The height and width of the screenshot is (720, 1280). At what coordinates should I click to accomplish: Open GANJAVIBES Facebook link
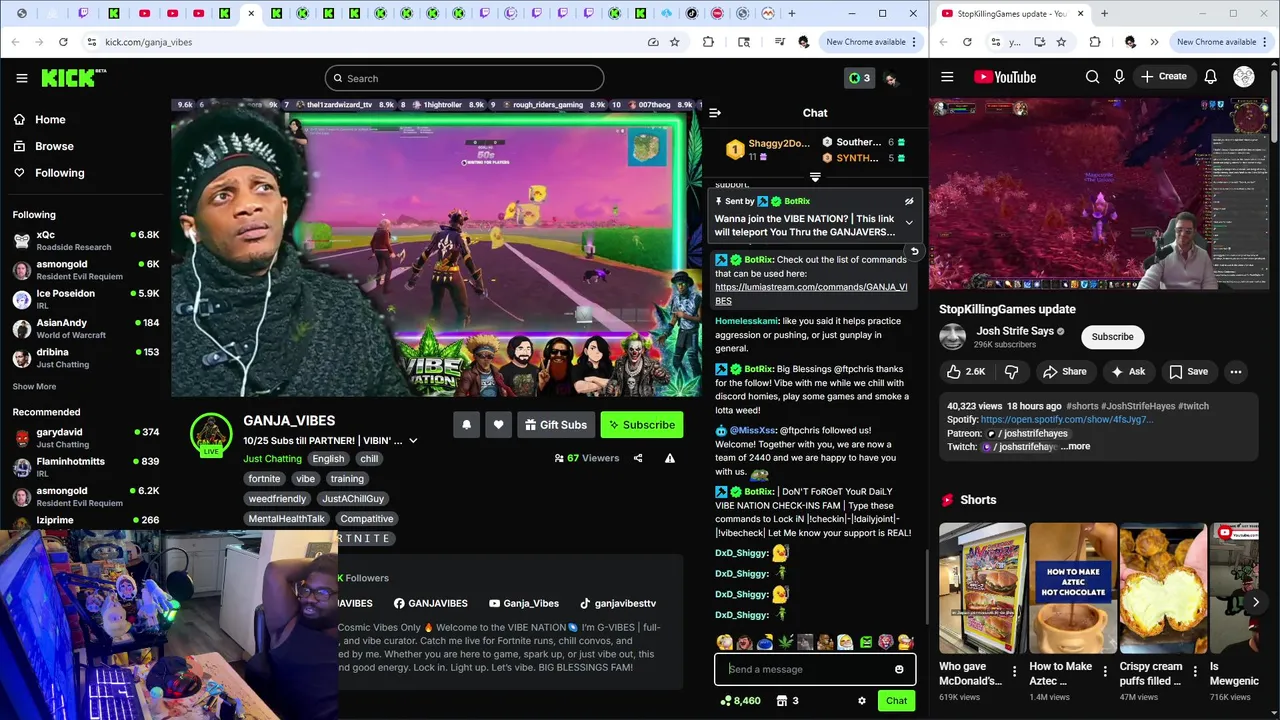[x=430, y=604]
